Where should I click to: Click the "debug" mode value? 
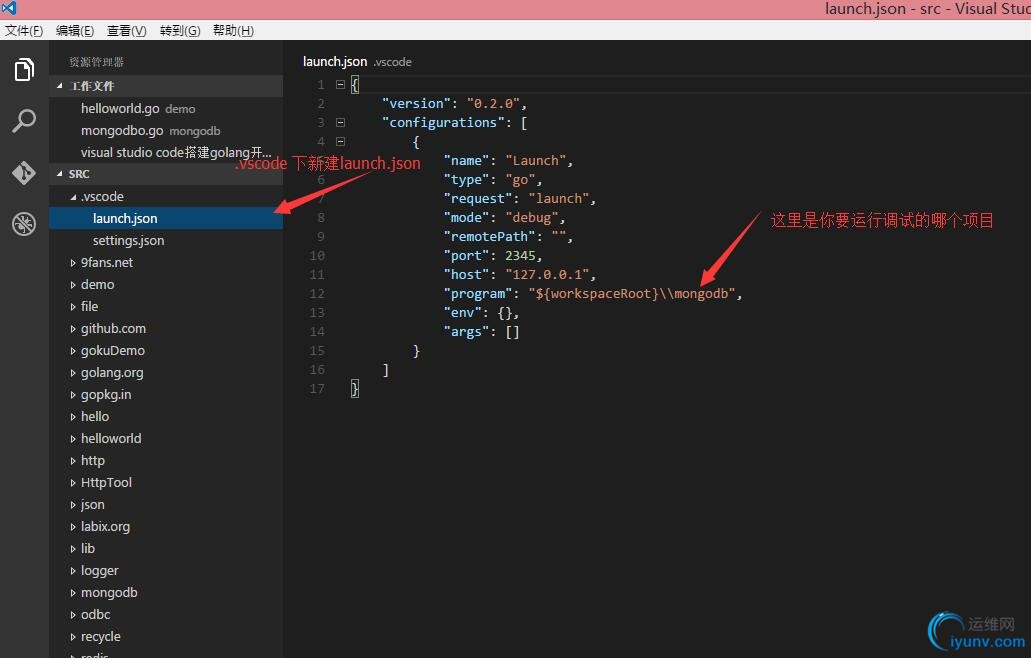tap(532, 218)
